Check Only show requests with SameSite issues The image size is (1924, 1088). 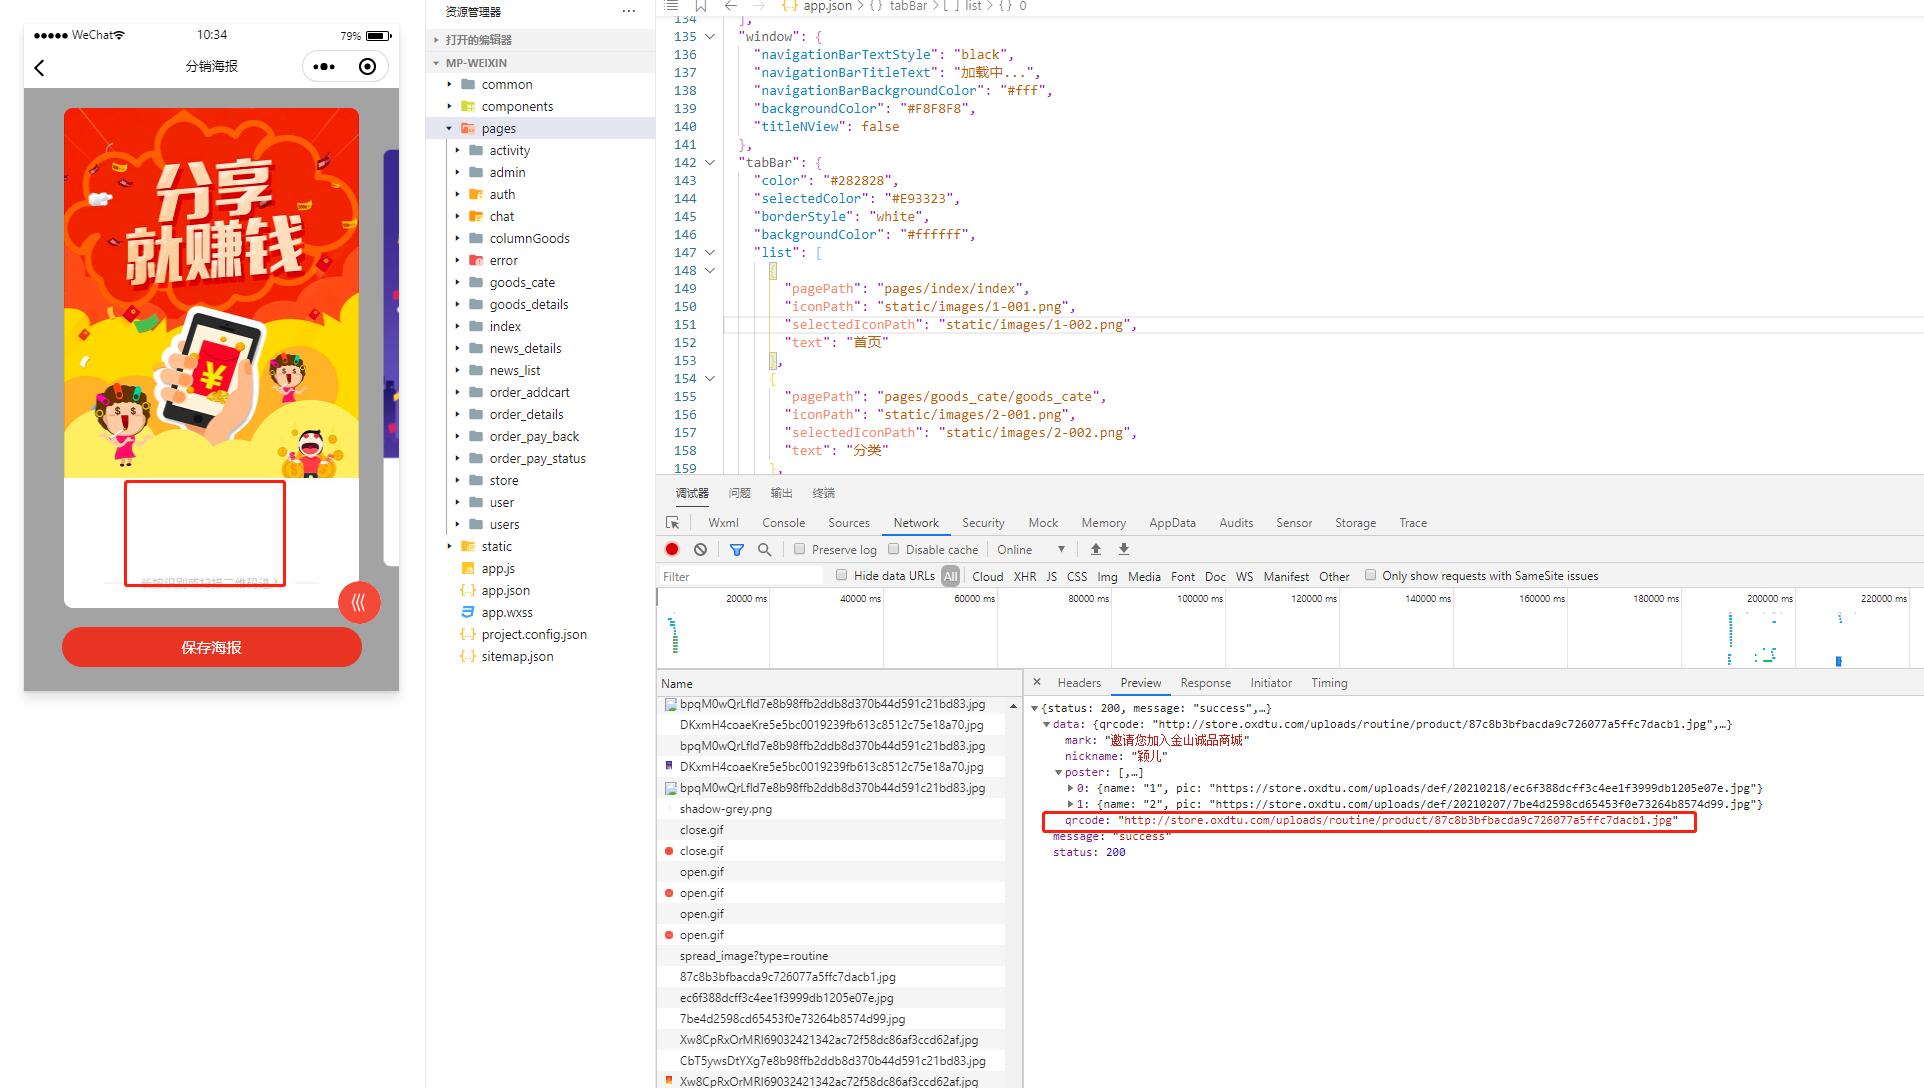[1370, 575]
